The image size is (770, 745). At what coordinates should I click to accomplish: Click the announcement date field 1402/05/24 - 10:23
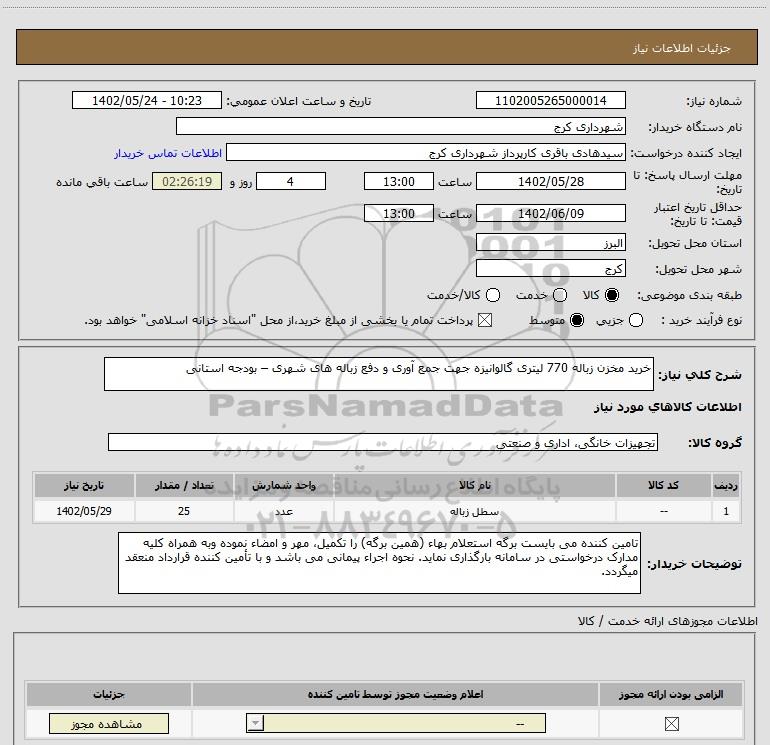[147, 100]
